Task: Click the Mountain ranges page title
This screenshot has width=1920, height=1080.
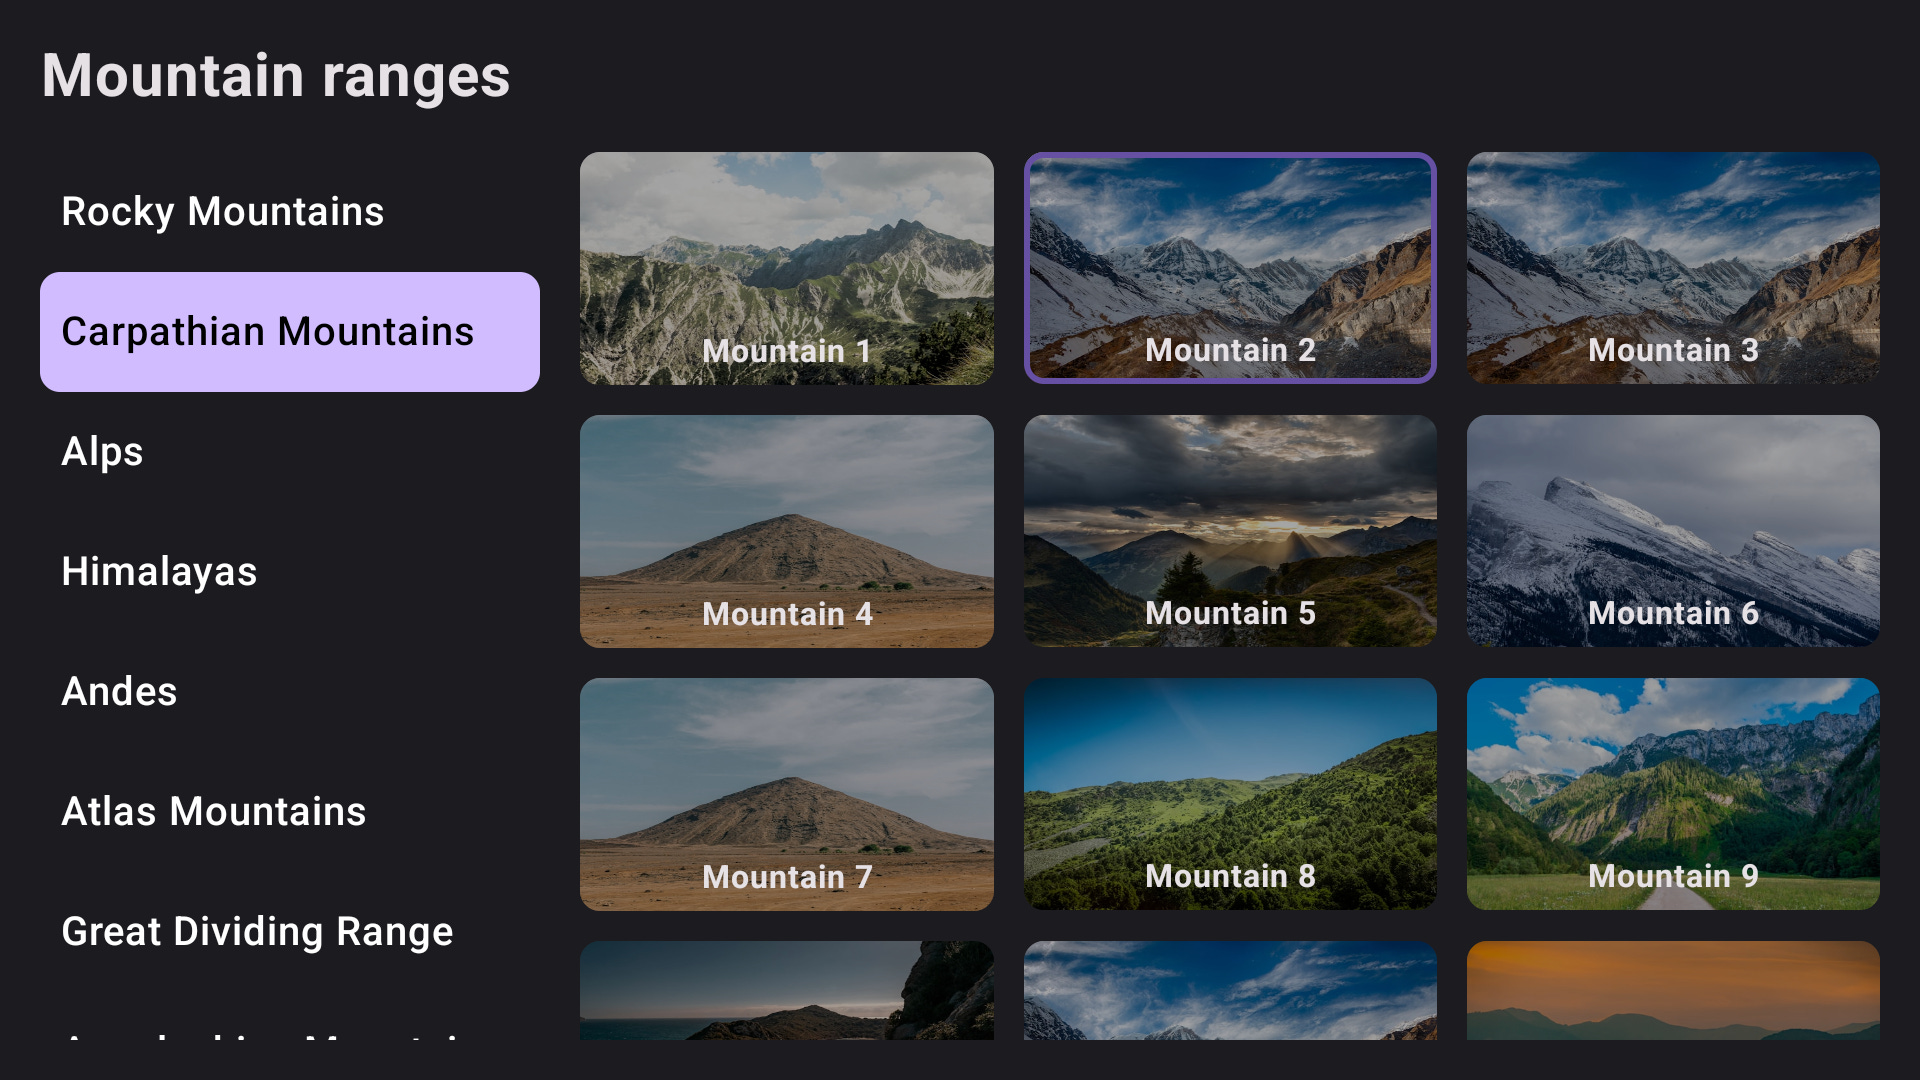Action: [x=275, y=75]
